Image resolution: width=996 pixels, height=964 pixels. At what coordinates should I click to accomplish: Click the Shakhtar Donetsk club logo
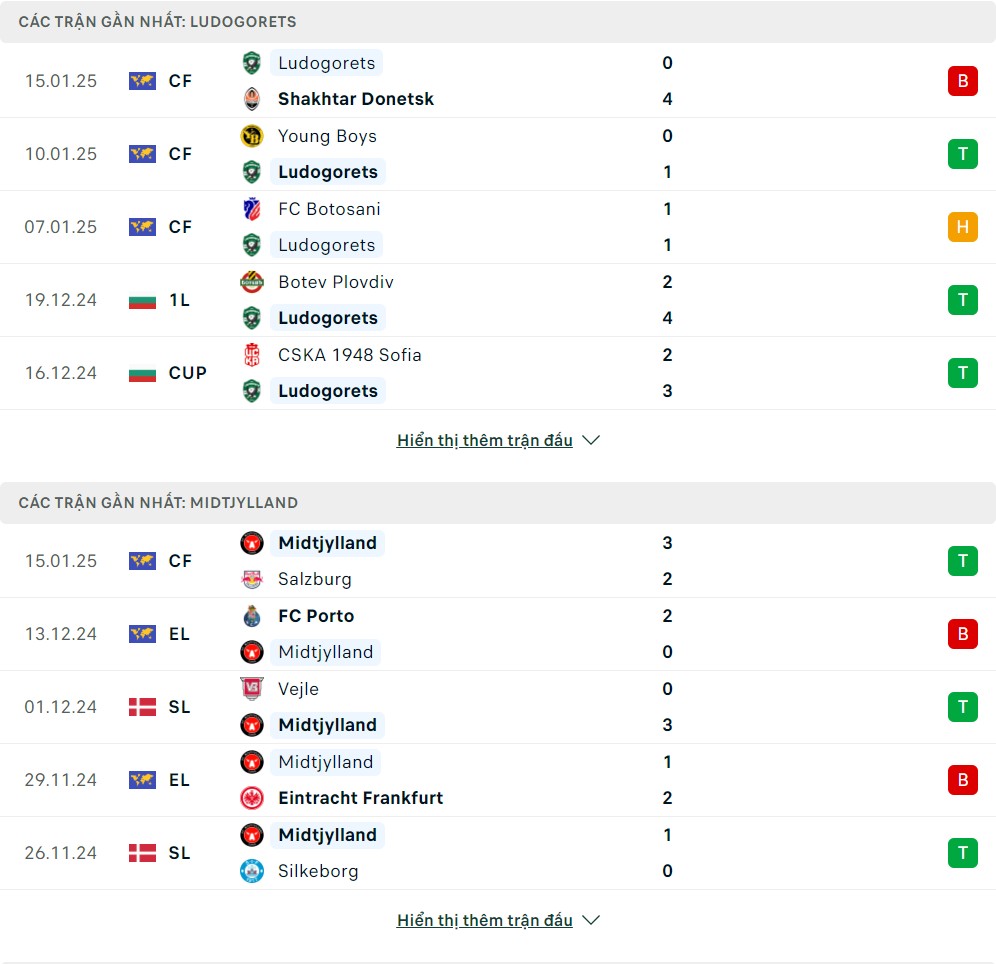pos(252,99)
